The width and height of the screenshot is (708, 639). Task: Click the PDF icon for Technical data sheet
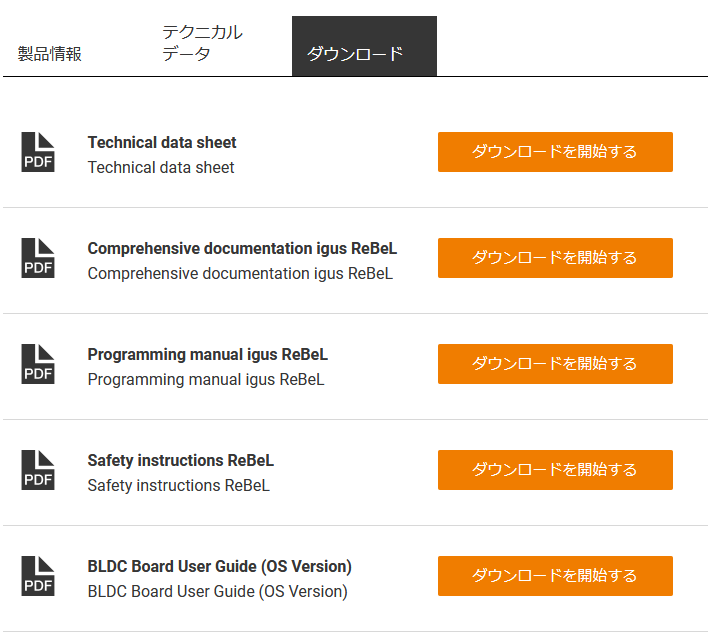38,152
